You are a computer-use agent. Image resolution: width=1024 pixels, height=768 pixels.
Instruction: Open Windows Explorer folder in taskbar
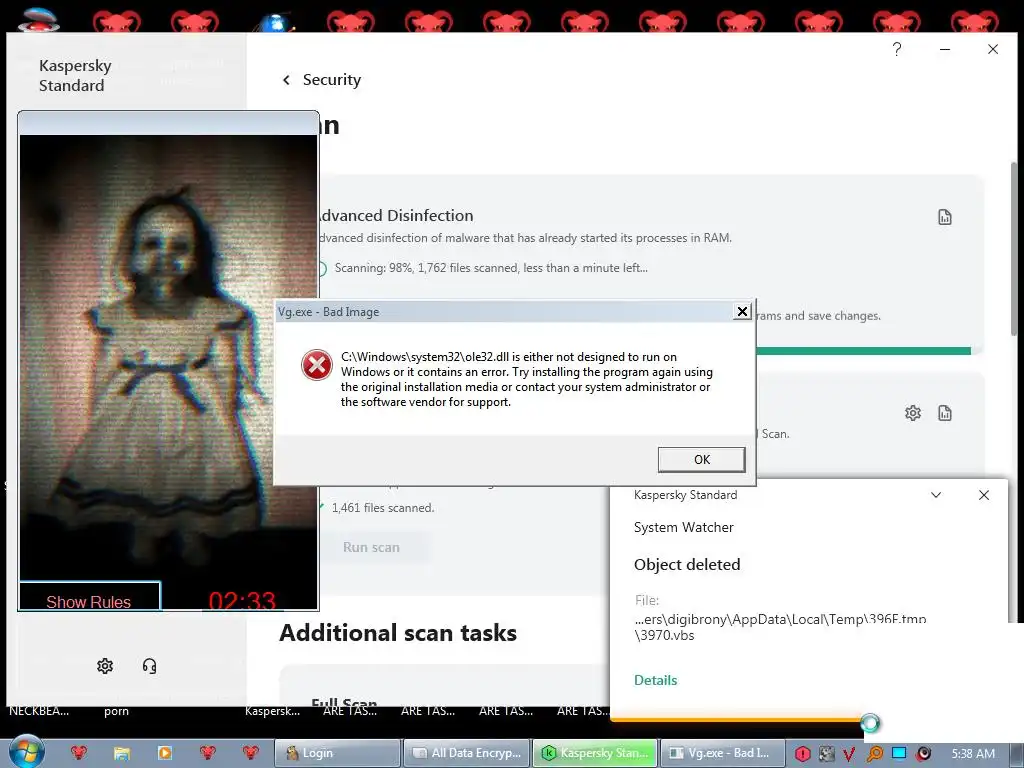pyautogui.click(x=121, y=753)
